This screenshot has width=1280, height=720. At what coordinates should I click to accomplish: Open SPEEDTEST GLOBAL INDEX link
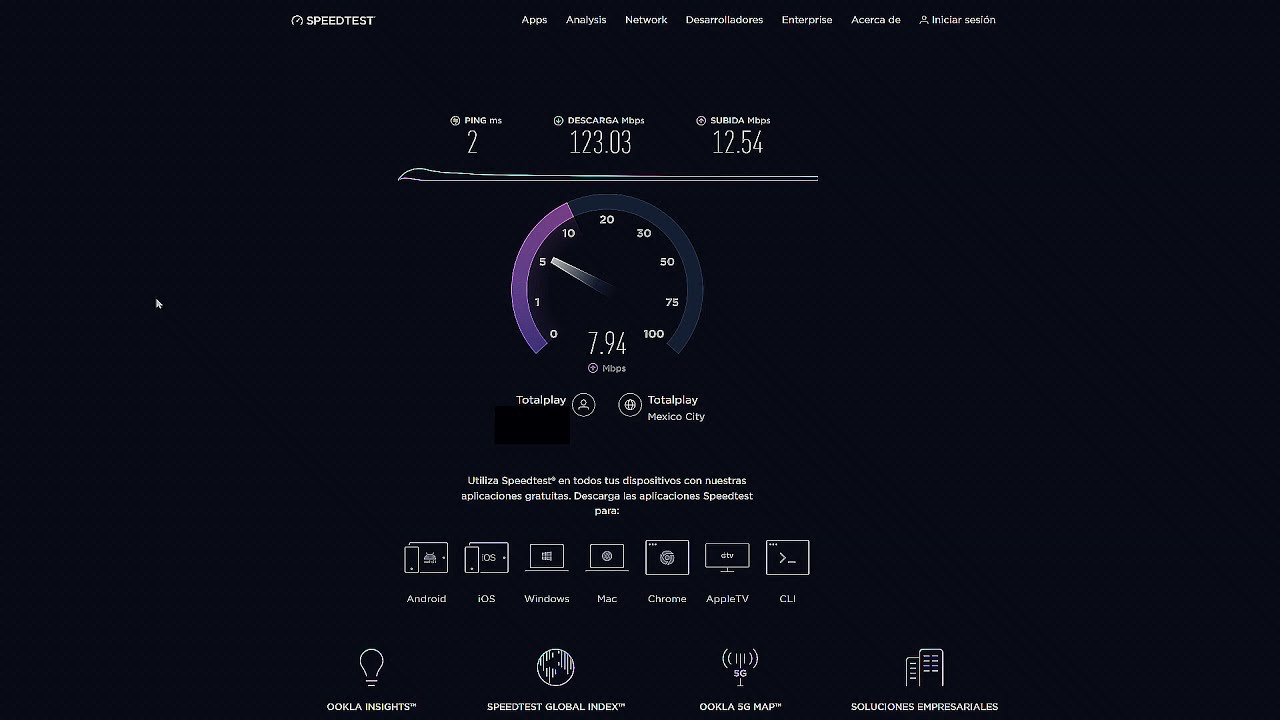point(556,707)
